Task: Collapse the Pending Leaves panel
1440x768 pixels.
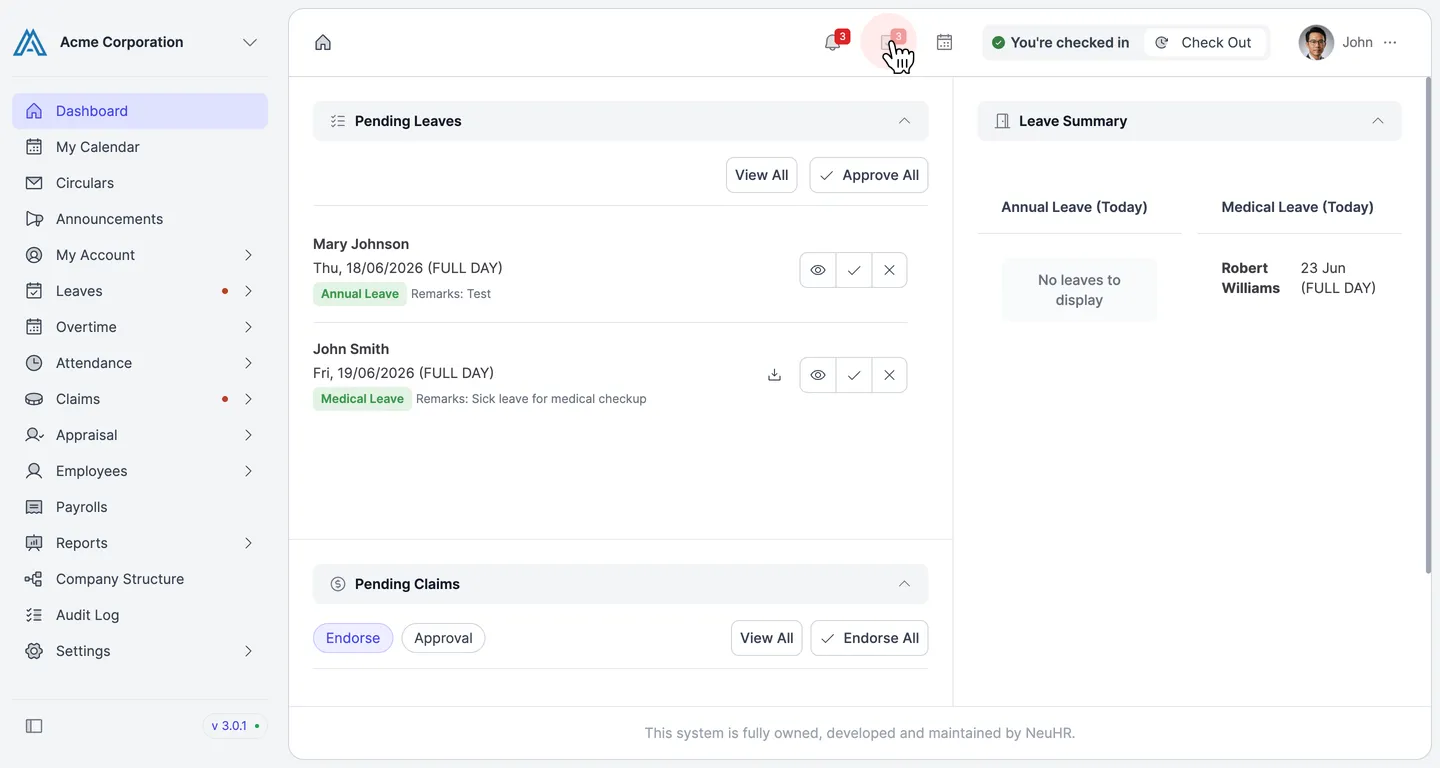Action: (x=904, y=121)
